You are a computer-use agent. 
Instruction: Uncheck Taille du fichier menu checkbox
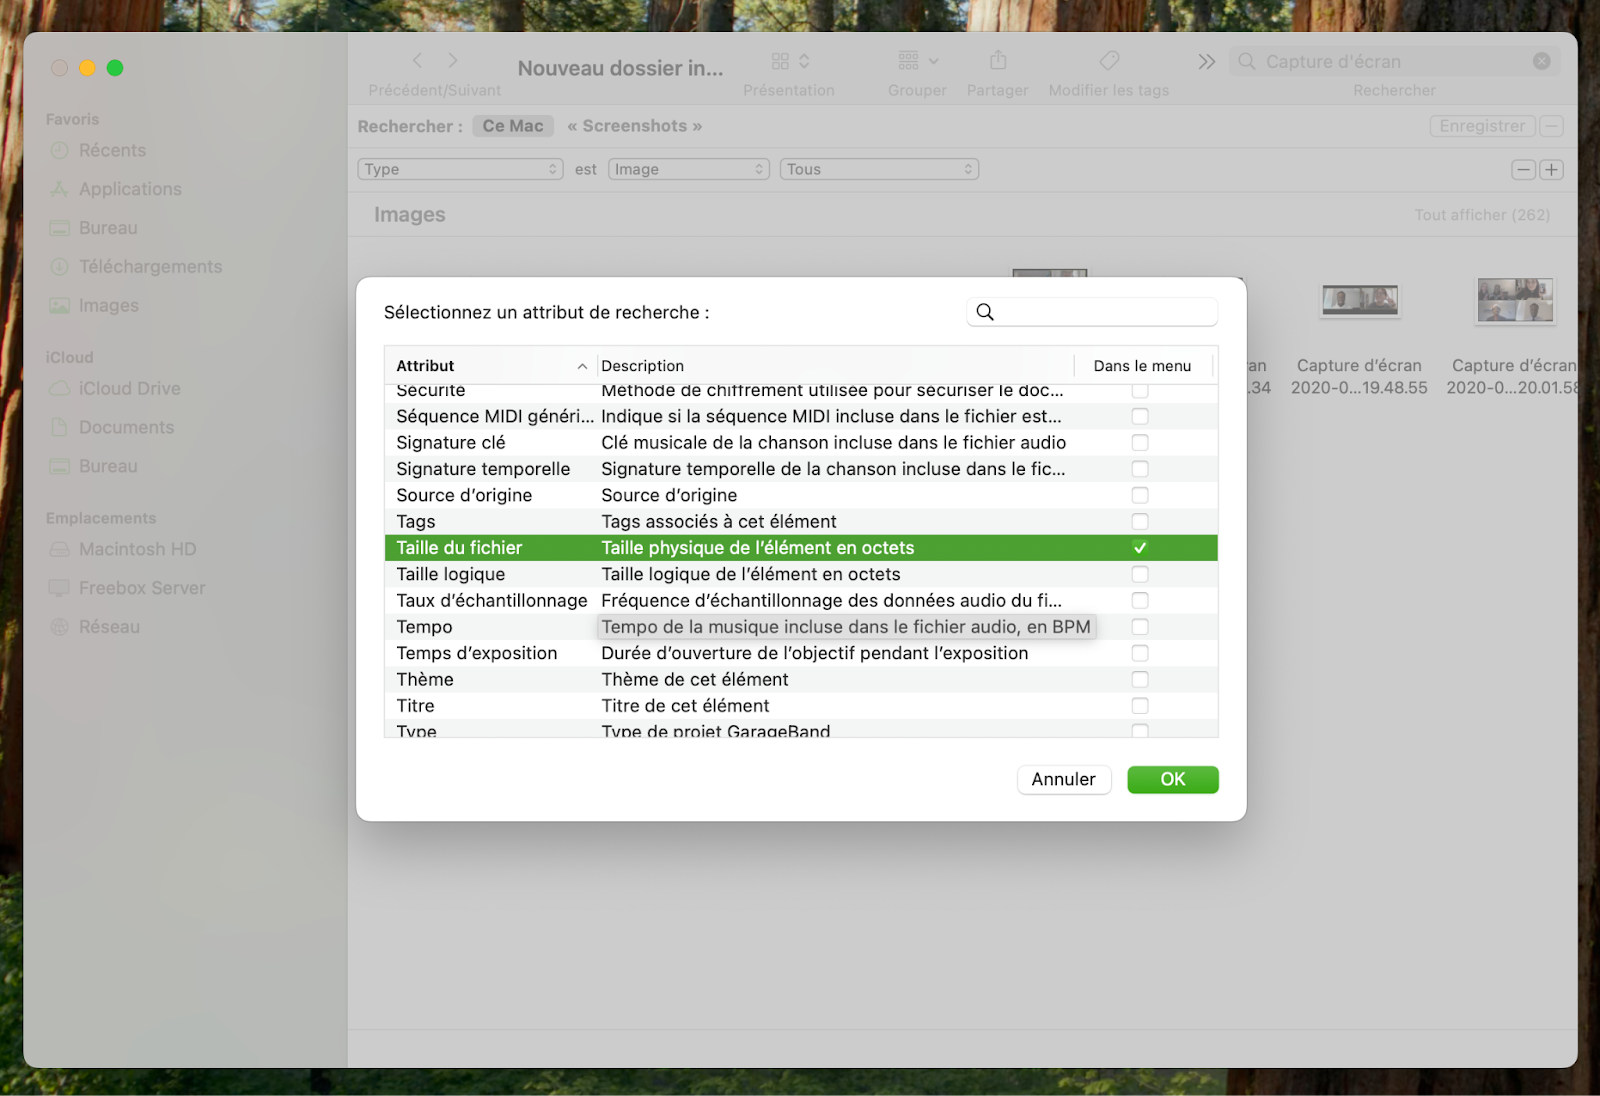[1140, 547]
